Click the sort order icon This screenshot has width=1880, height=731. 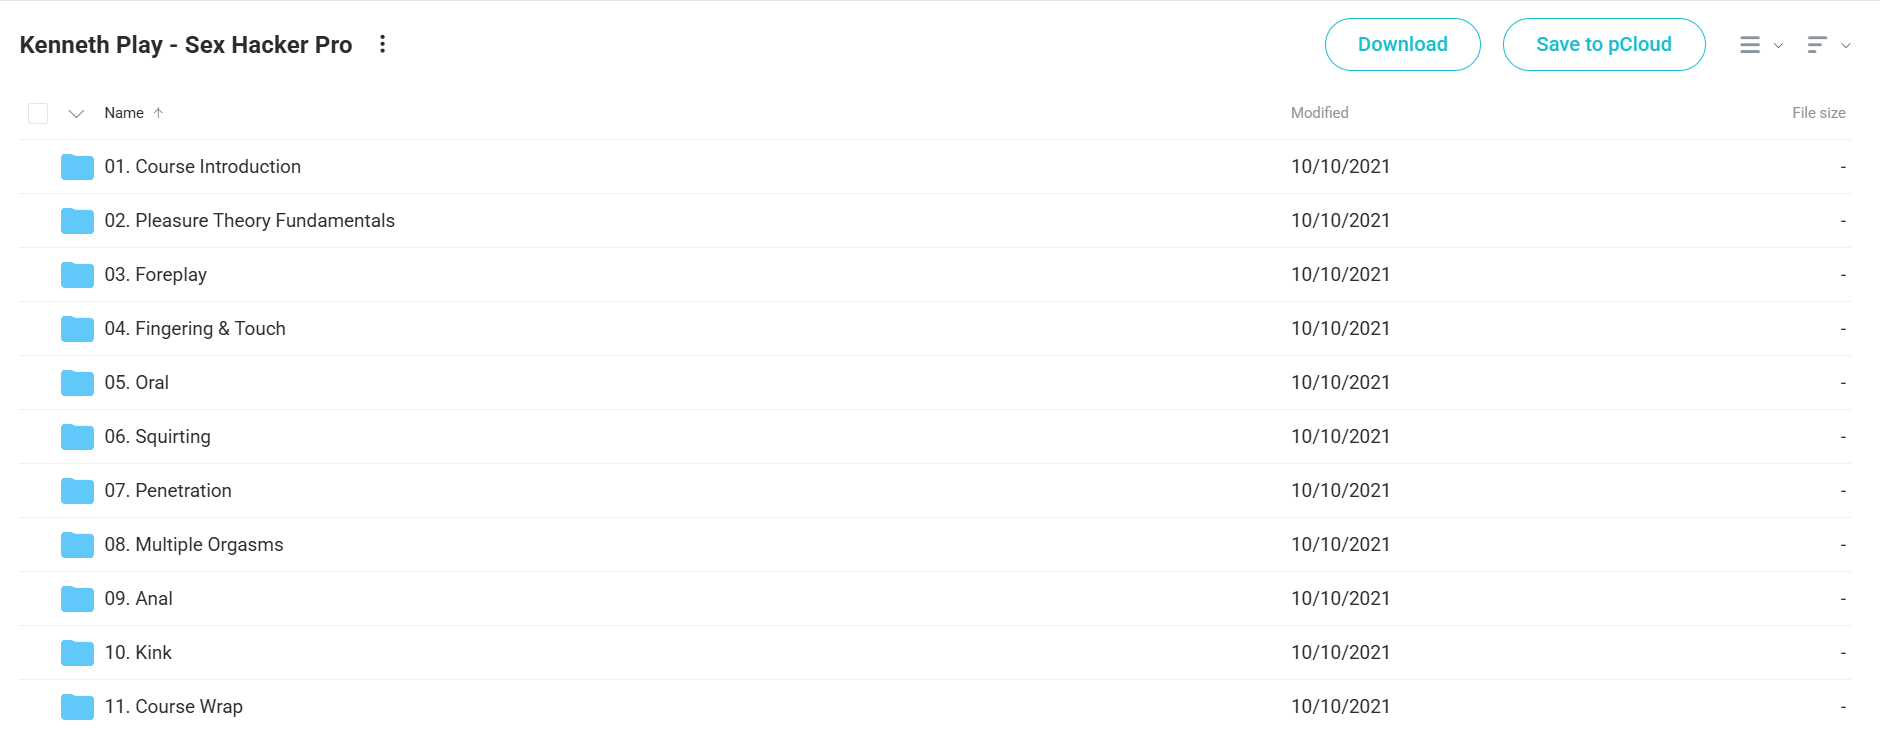tap(1818, 45)
